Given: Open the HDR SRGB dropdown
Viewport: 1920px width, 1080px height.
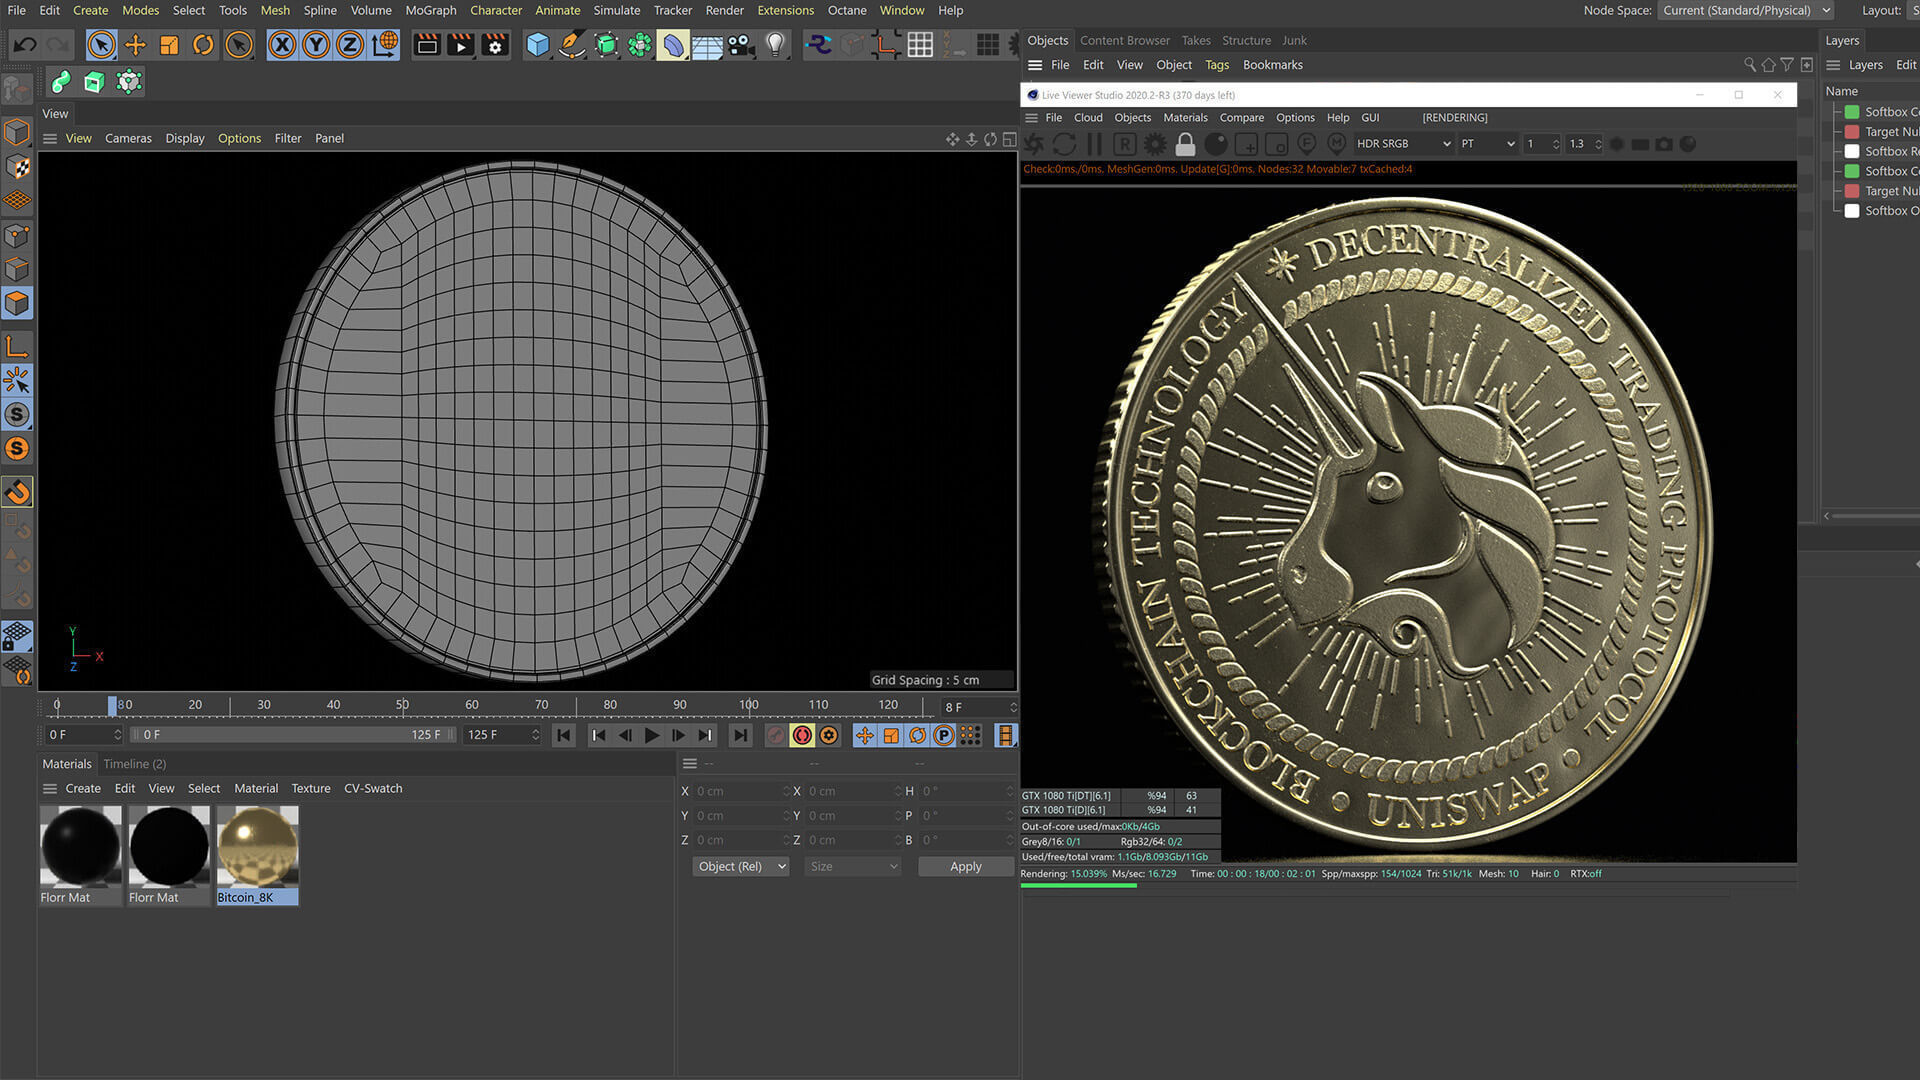Looking at the screenshot, I should [1403, 144].
